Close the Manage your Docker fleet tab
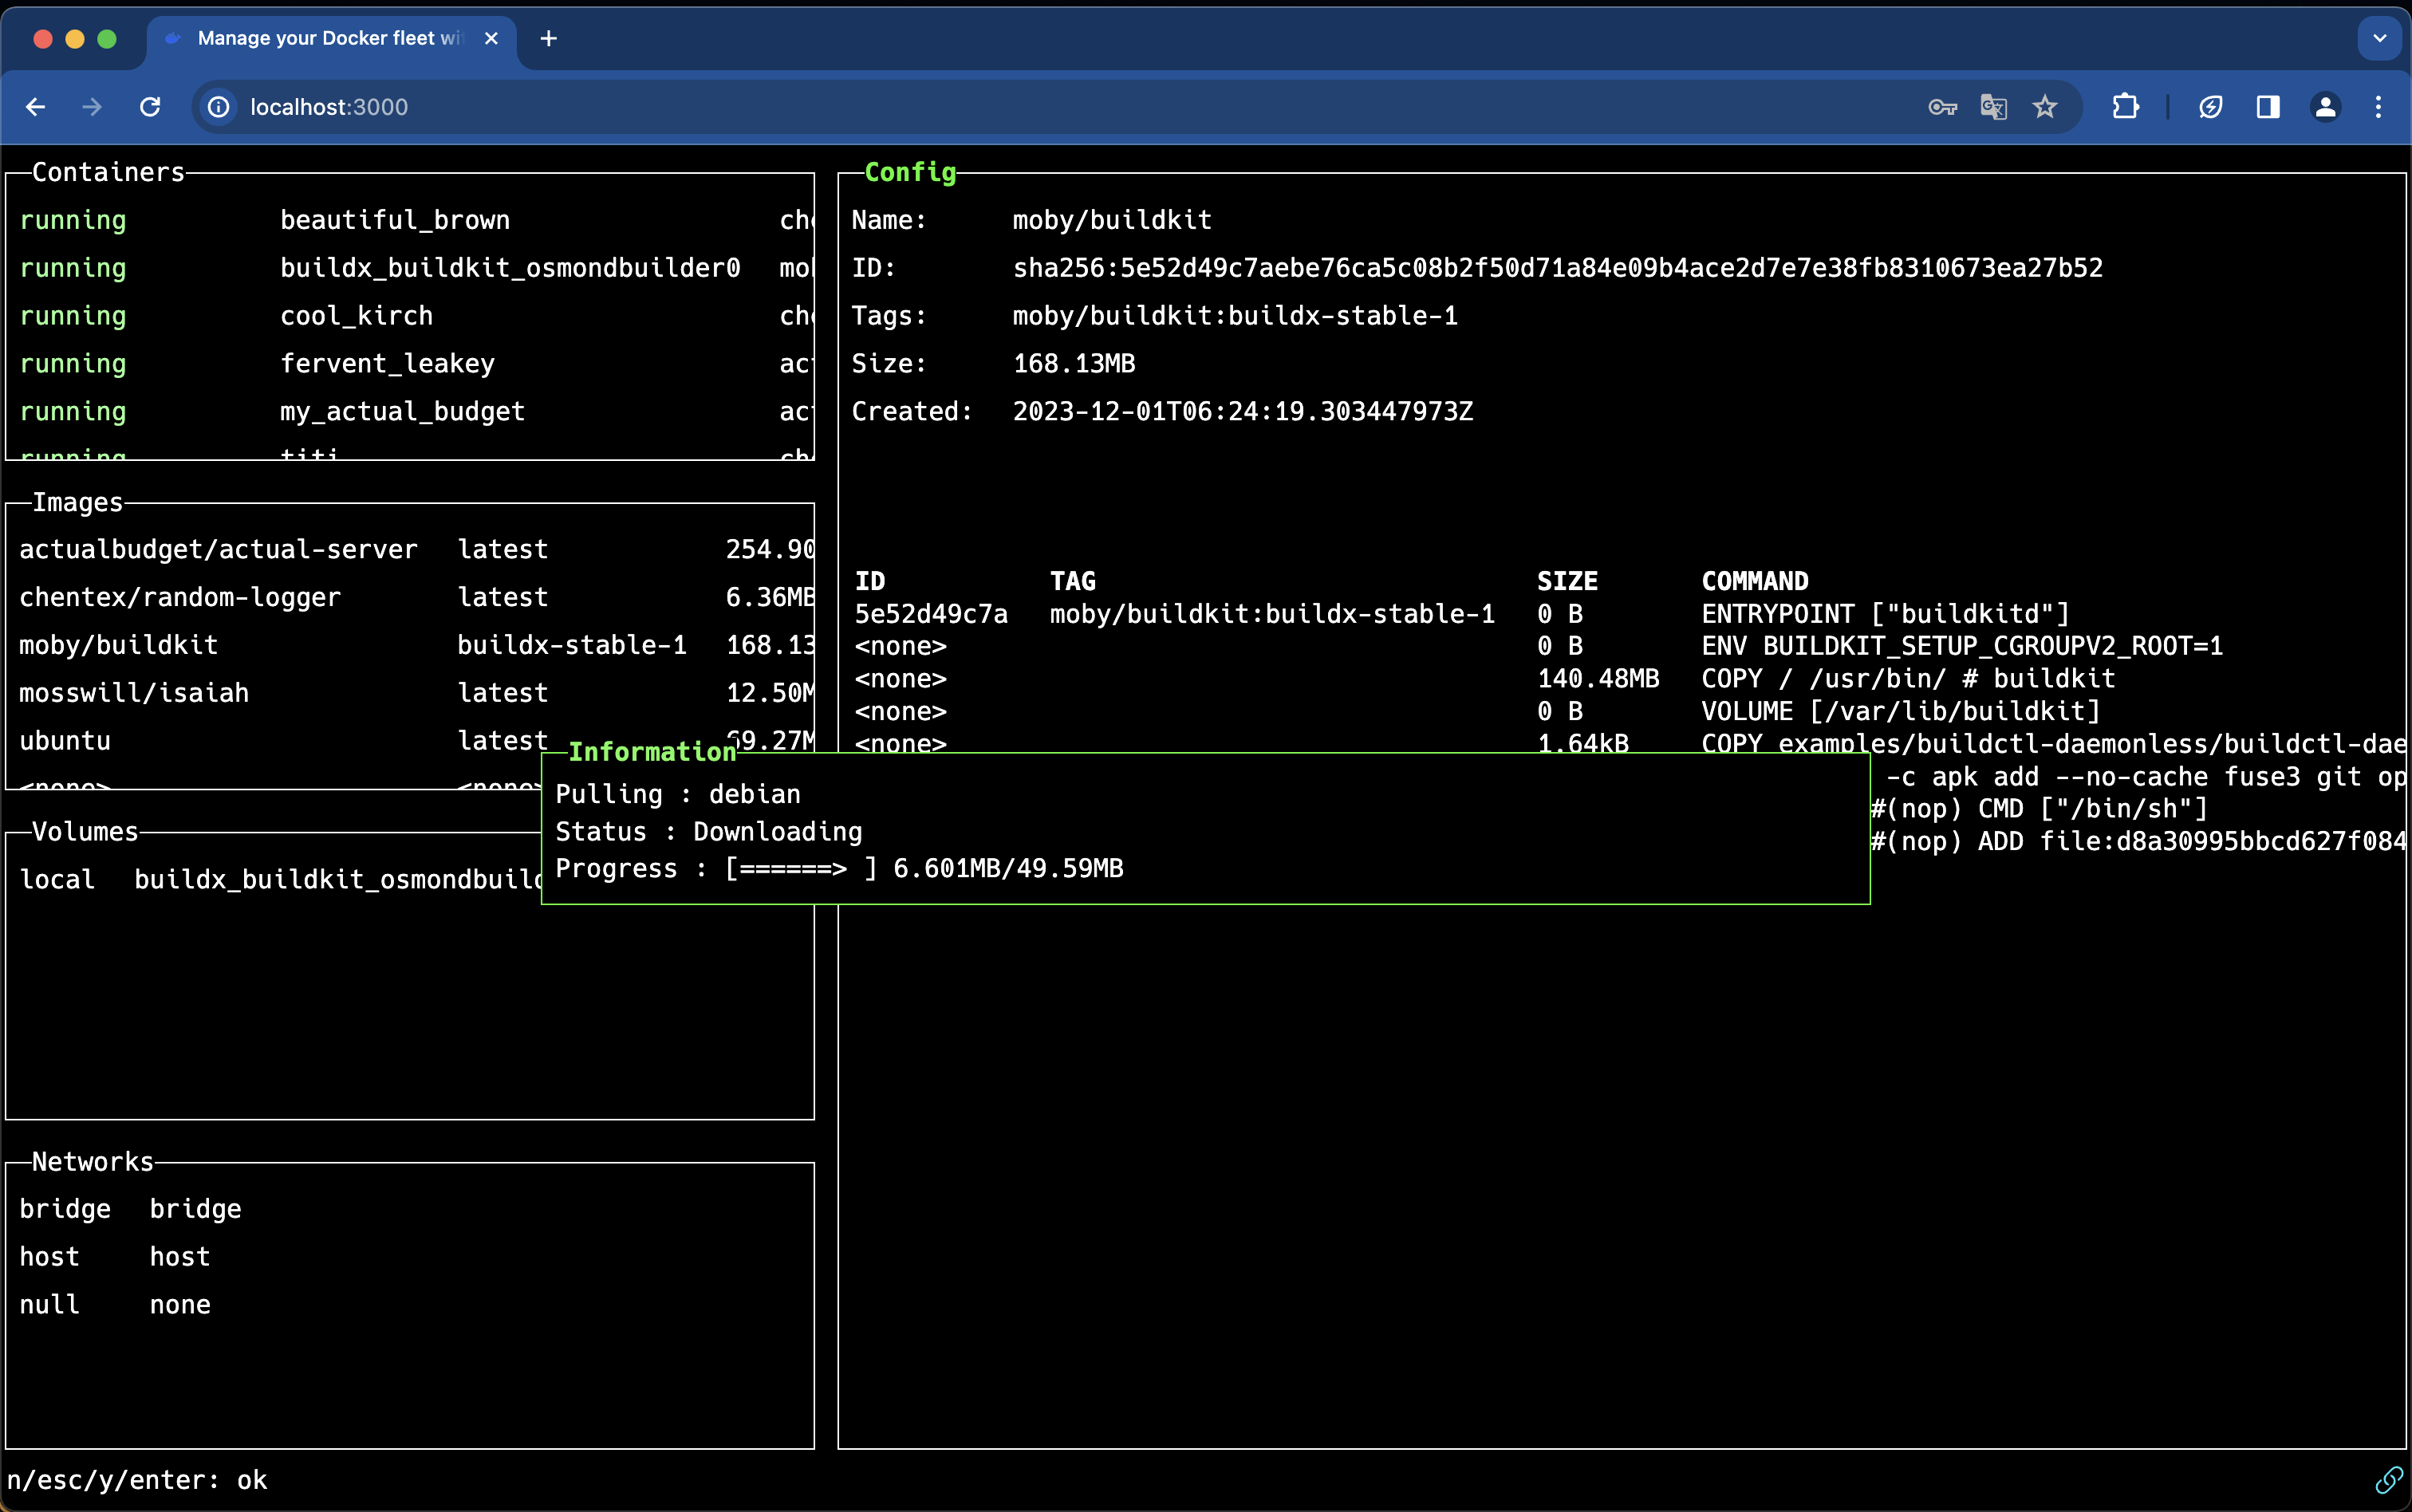Image resolution: width=2412 pixels, height=1512 pixels. coord(491,38)
